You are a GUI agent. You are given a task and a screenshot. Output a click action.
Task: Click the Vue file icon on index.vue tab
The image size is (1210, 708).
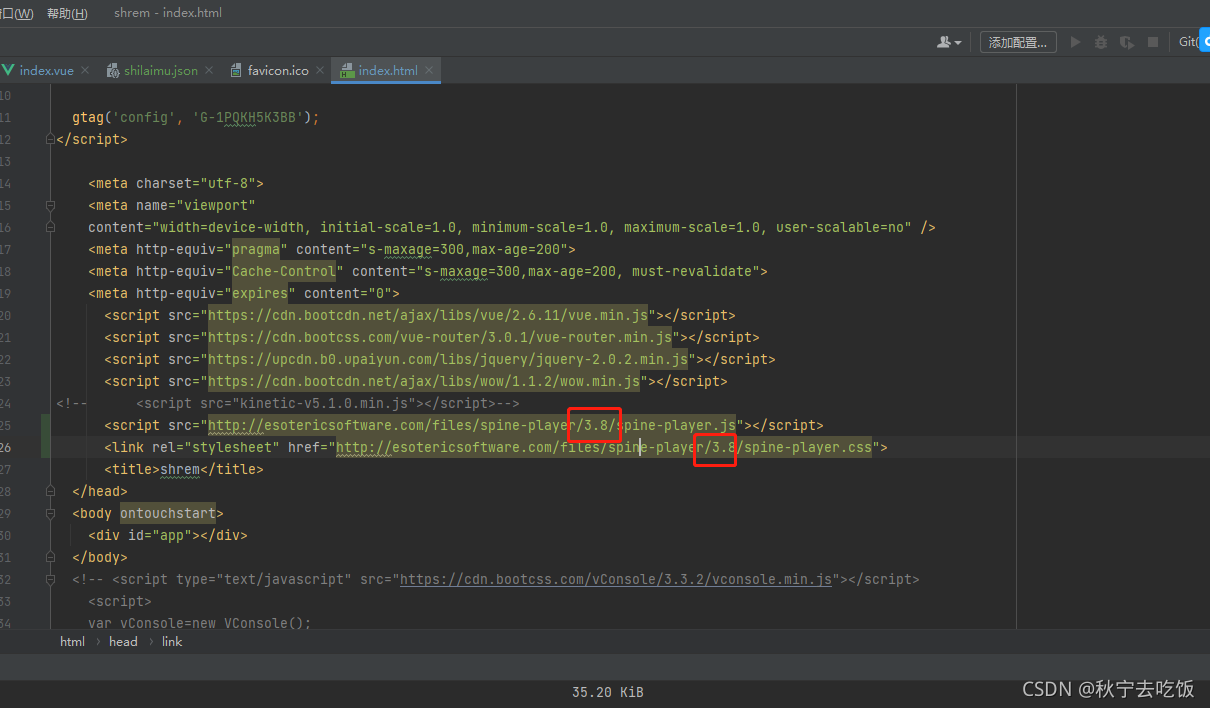[x=9, y=71]
